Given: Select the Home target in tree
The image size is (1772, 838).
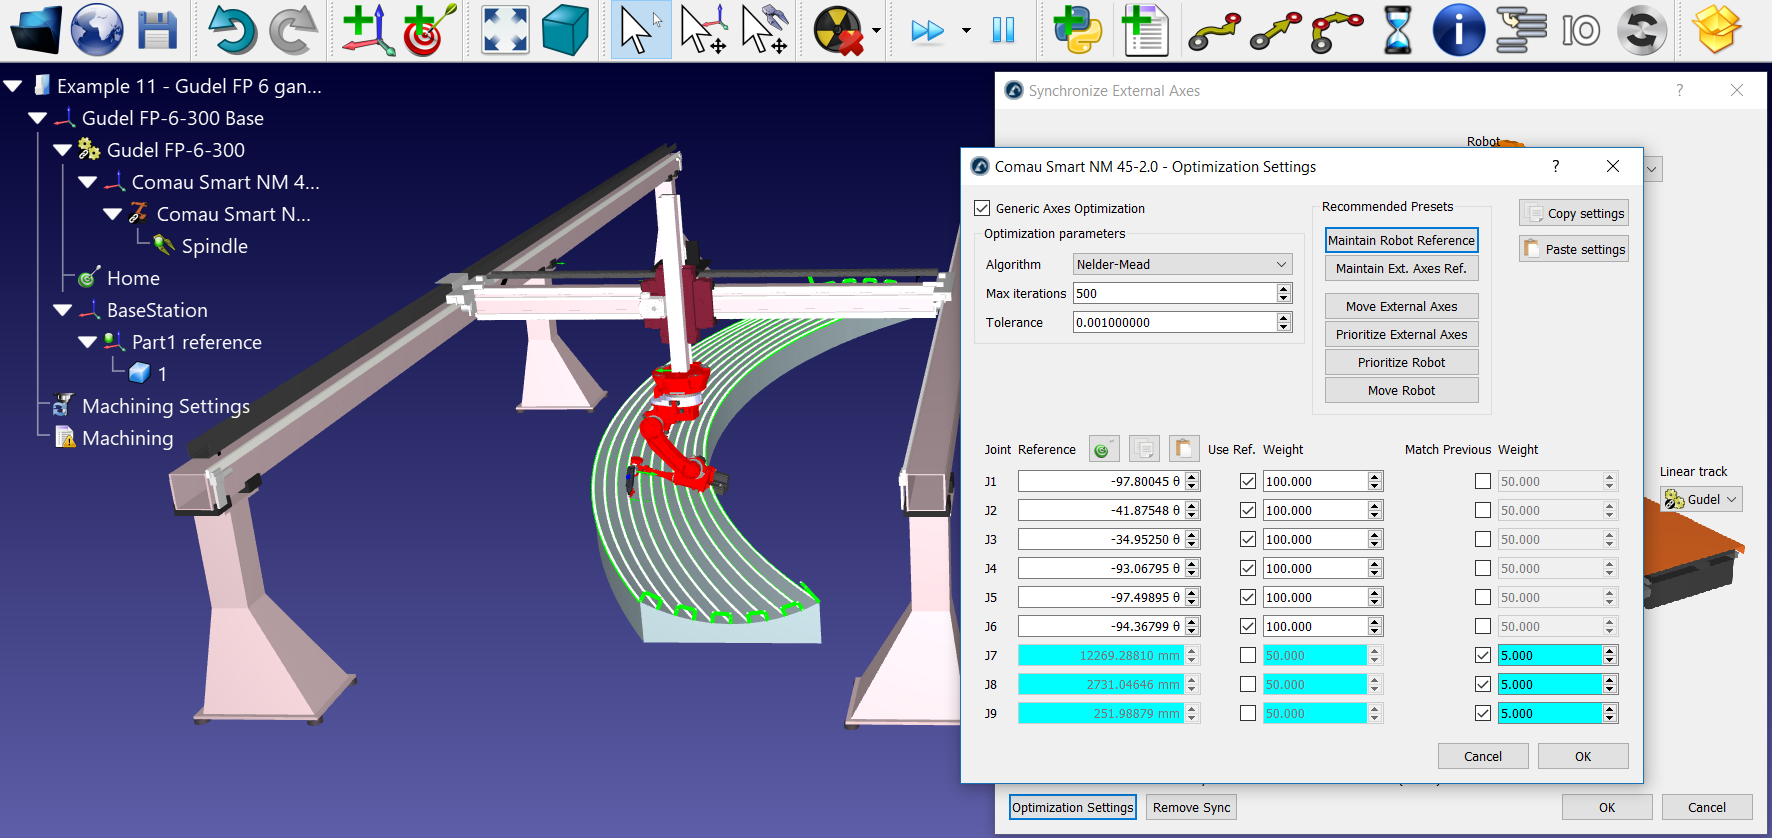Looking at the screenshot, I should [x=132, y=278].
